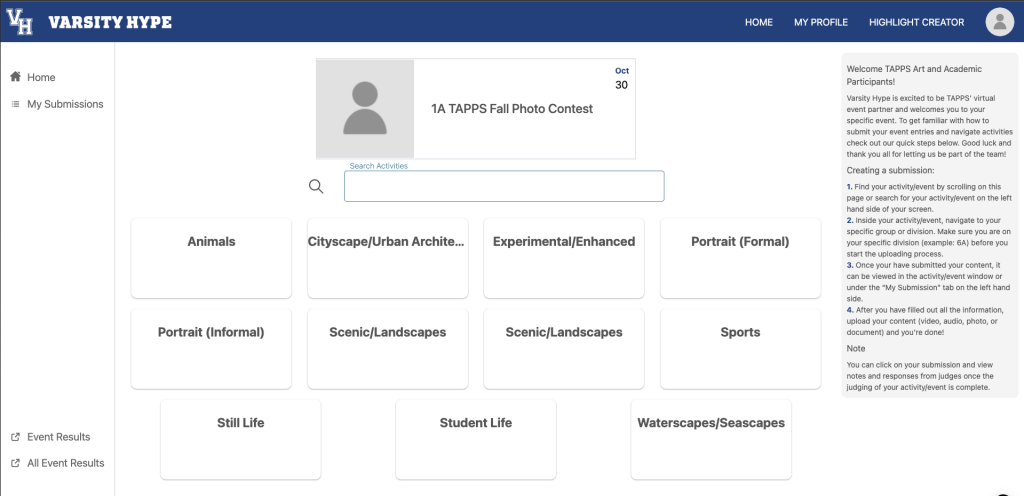
Task: Open the Still Life activity card
Action: [x=240, y=439]
